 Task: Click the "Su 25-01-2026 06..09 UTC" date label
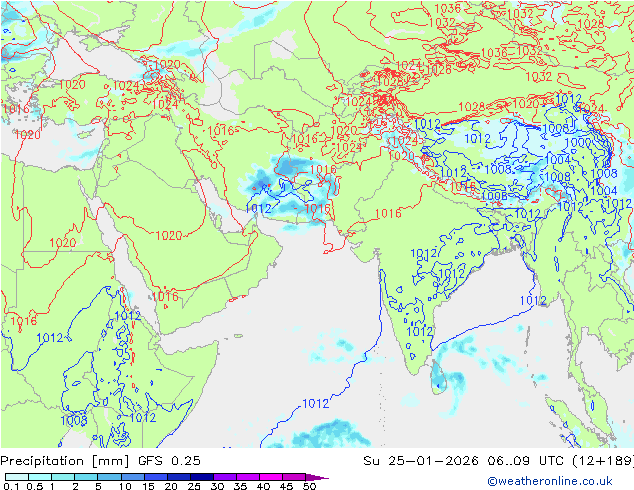tap(466, 460)
